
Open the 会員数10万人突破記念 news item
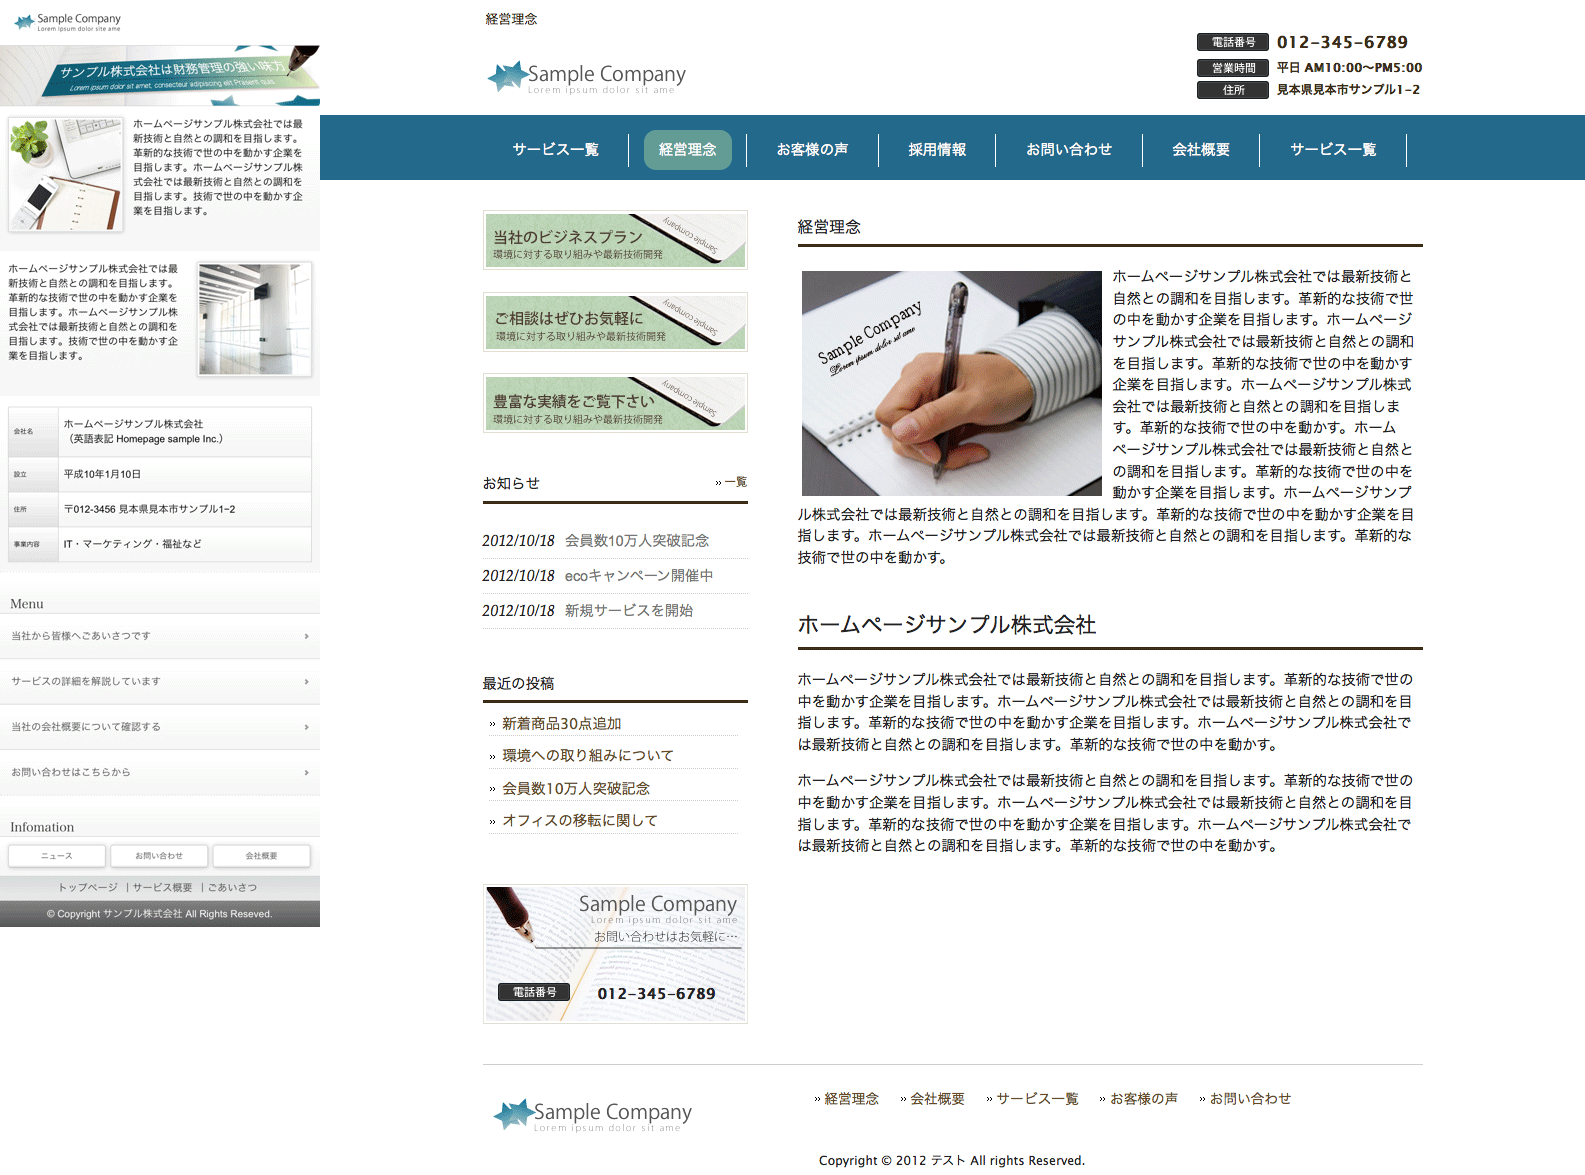coord(636,541)
